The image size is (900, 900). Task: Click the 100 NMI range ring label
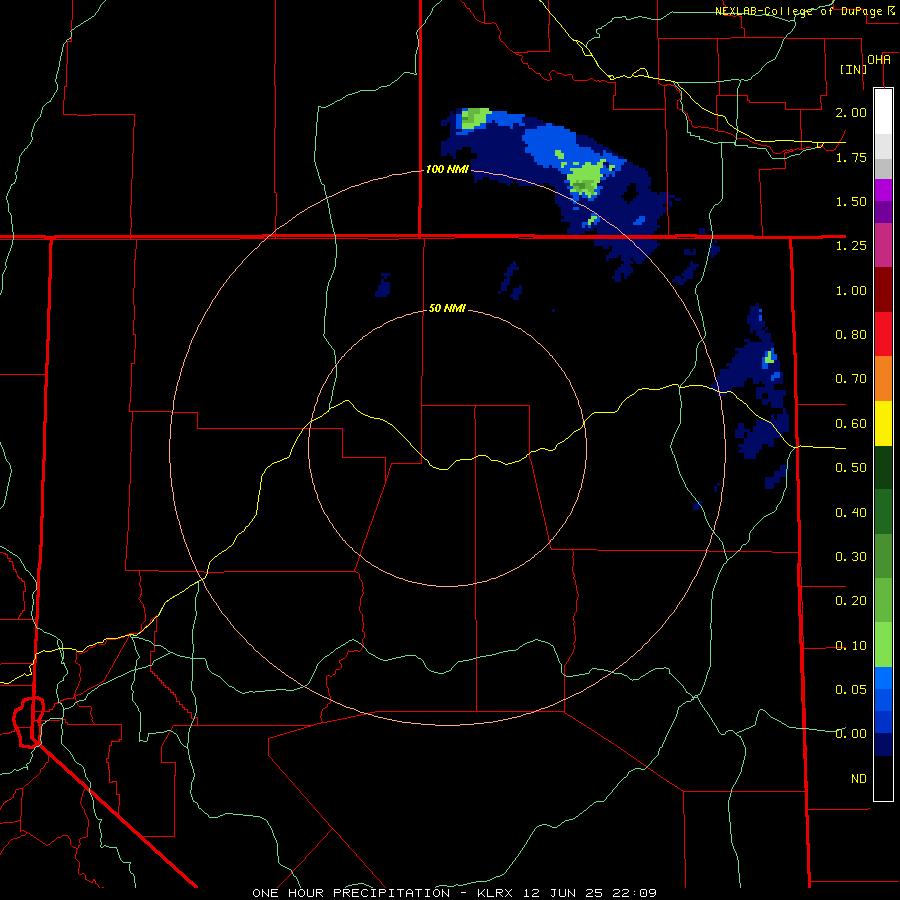(447, 169)
